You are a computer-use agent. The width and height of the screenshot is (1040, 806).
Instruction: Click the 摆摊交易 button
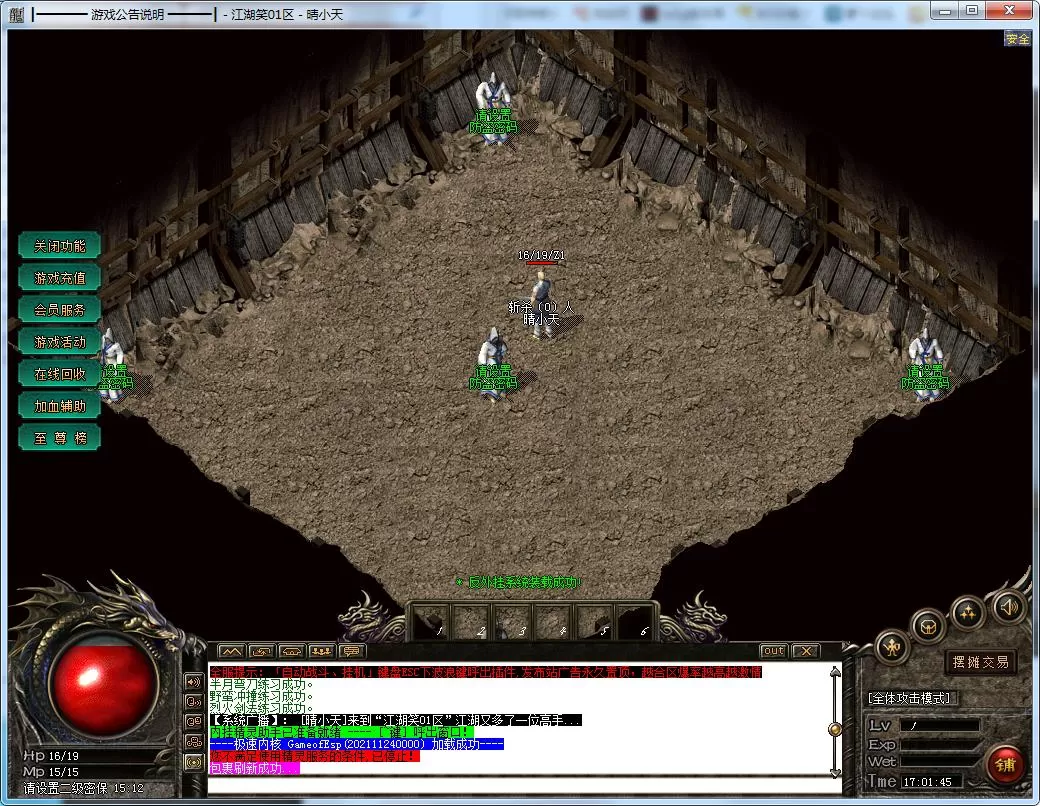[x=980, y=662]
